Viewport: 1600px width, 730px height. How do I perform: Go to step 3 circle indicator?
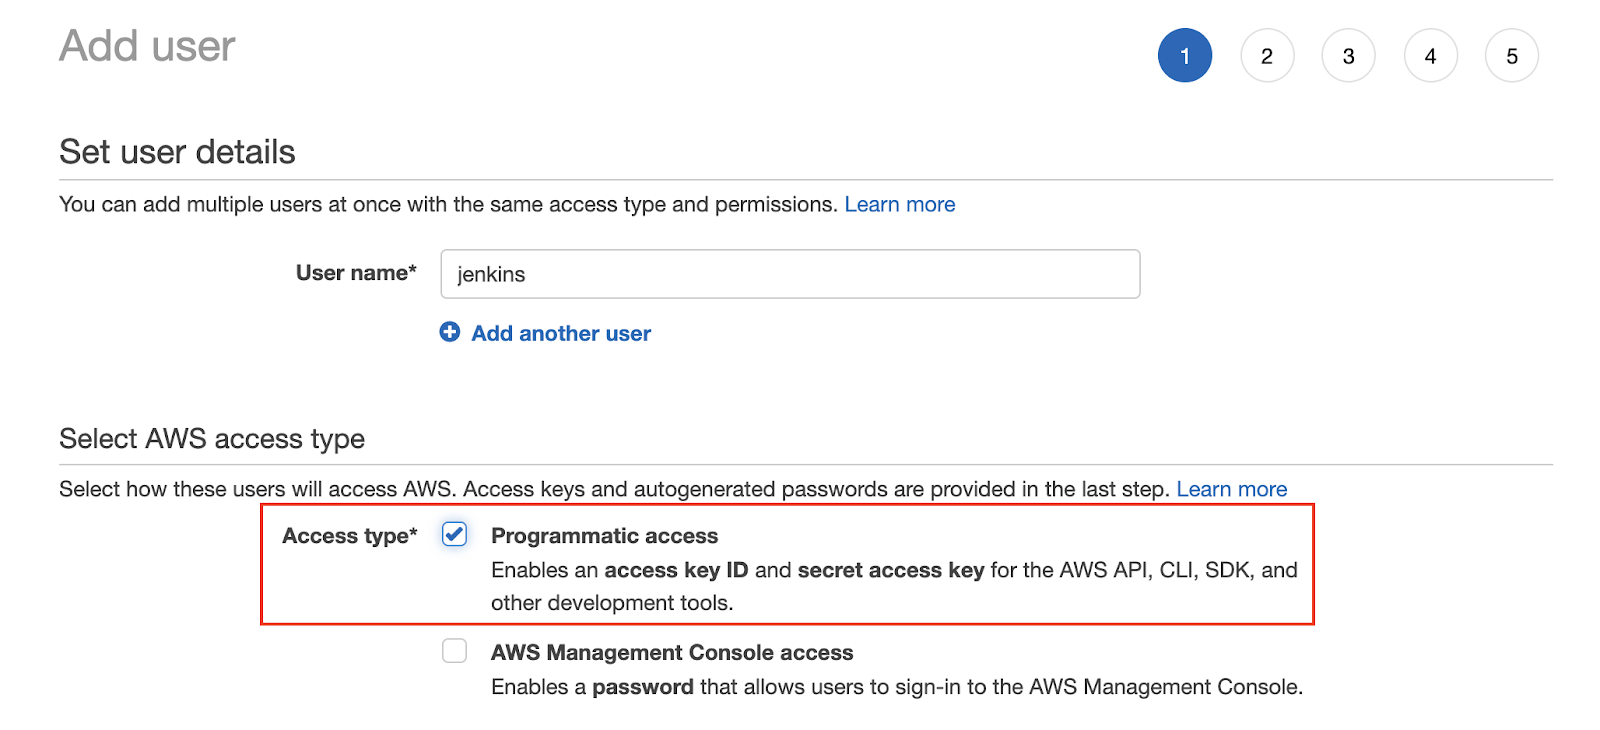click(1349, 56)
